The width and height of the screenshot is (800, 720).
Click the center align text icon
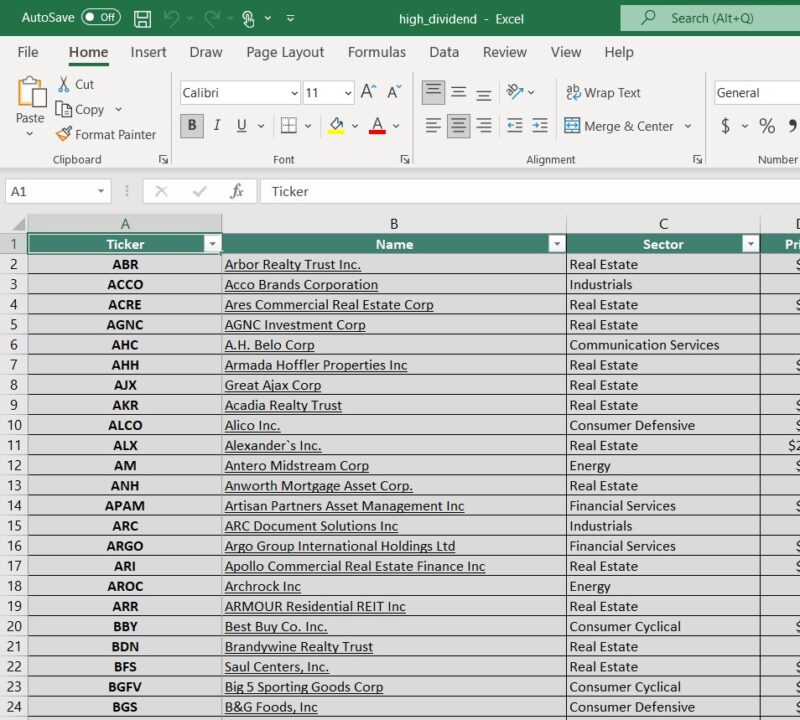459,126
